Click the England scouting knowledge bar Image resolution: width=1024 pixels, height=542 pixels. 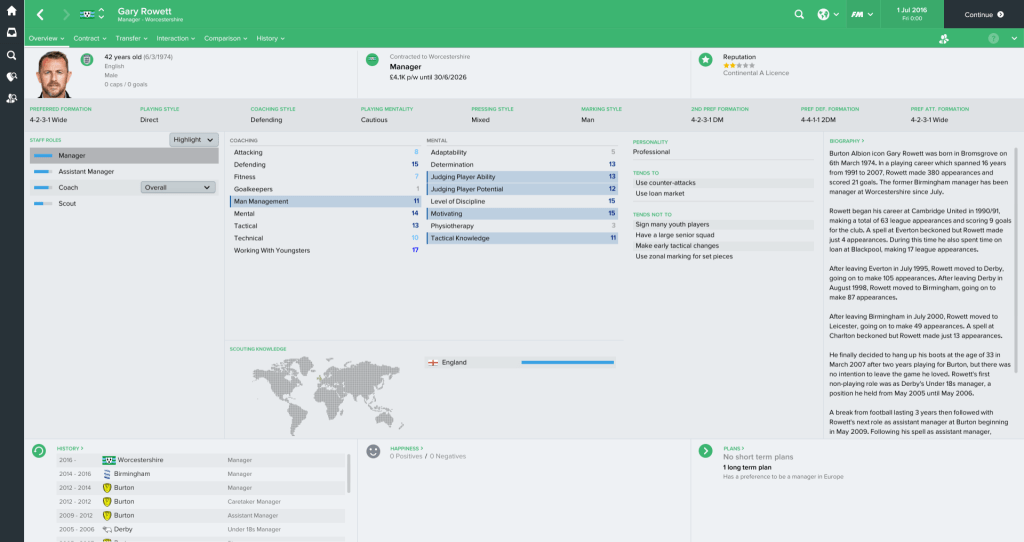click(x=566, y=362)
